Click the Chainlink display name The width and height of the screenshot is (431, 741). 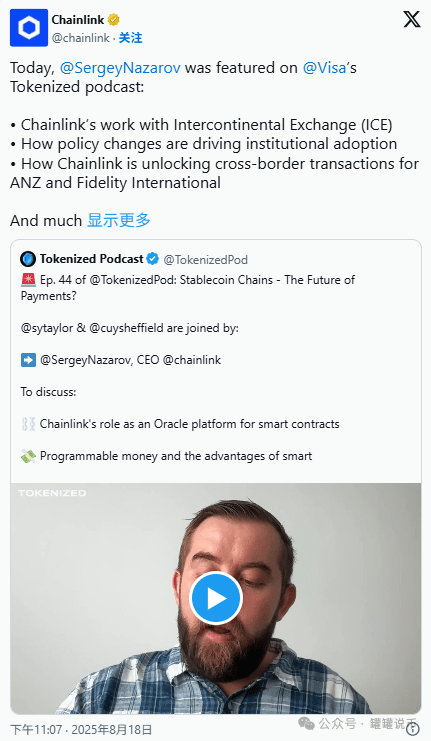(78, 20)
